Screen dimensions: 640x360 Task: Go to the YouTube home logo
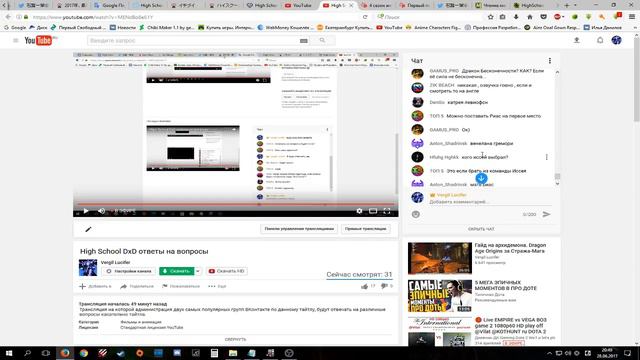39,40
